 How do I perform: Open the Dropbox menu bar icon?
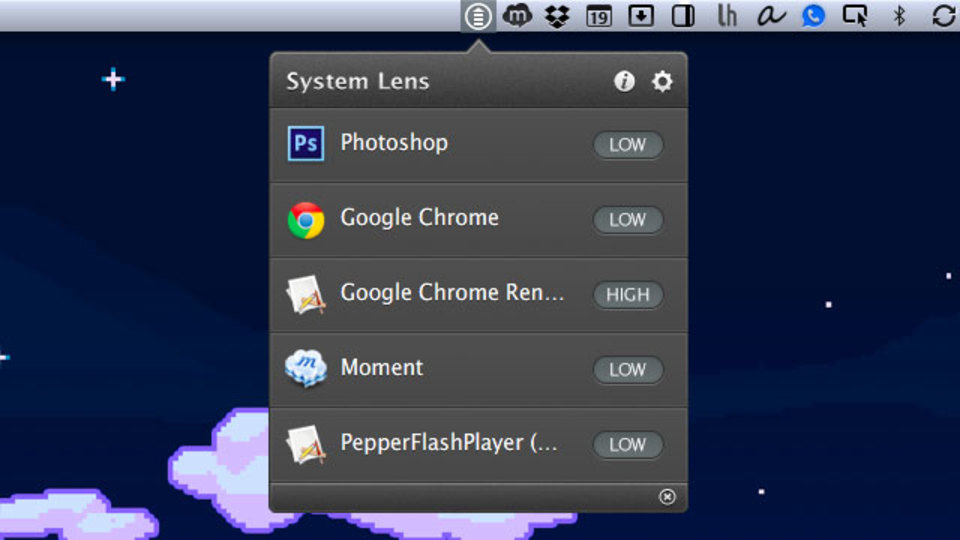[x=557, y=16]
